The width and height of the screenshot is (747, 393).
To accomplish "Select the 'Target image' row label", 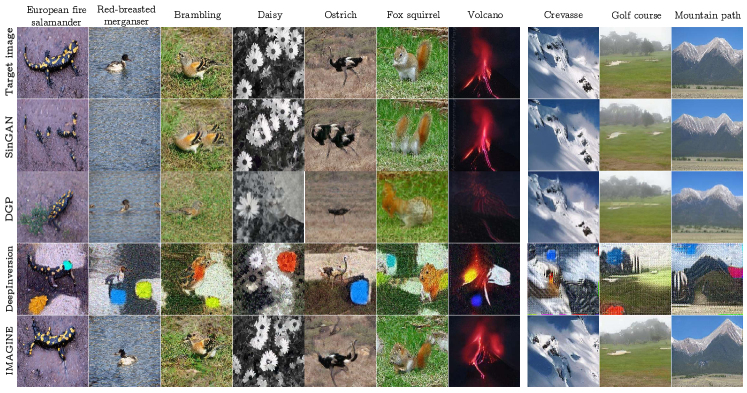I will [10, 62].
